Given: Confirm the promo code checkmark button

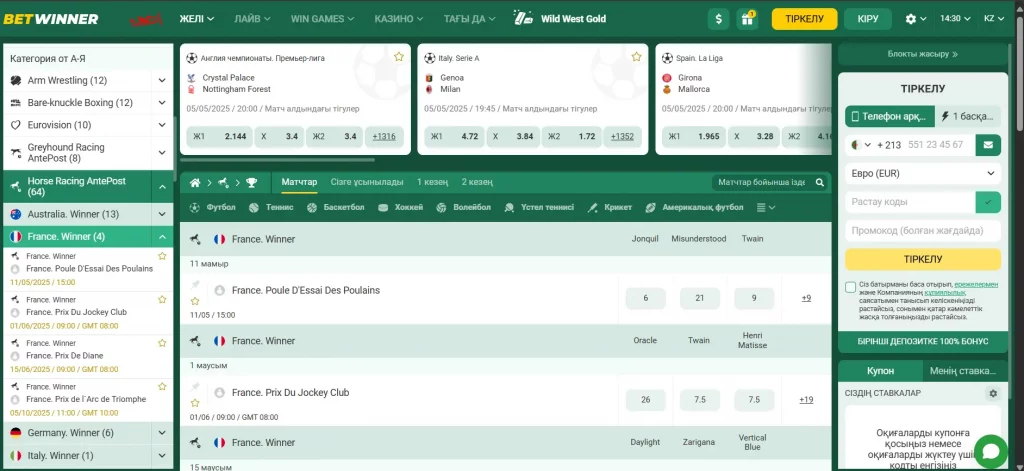Looking at the screenshot, I should (988, 203).
